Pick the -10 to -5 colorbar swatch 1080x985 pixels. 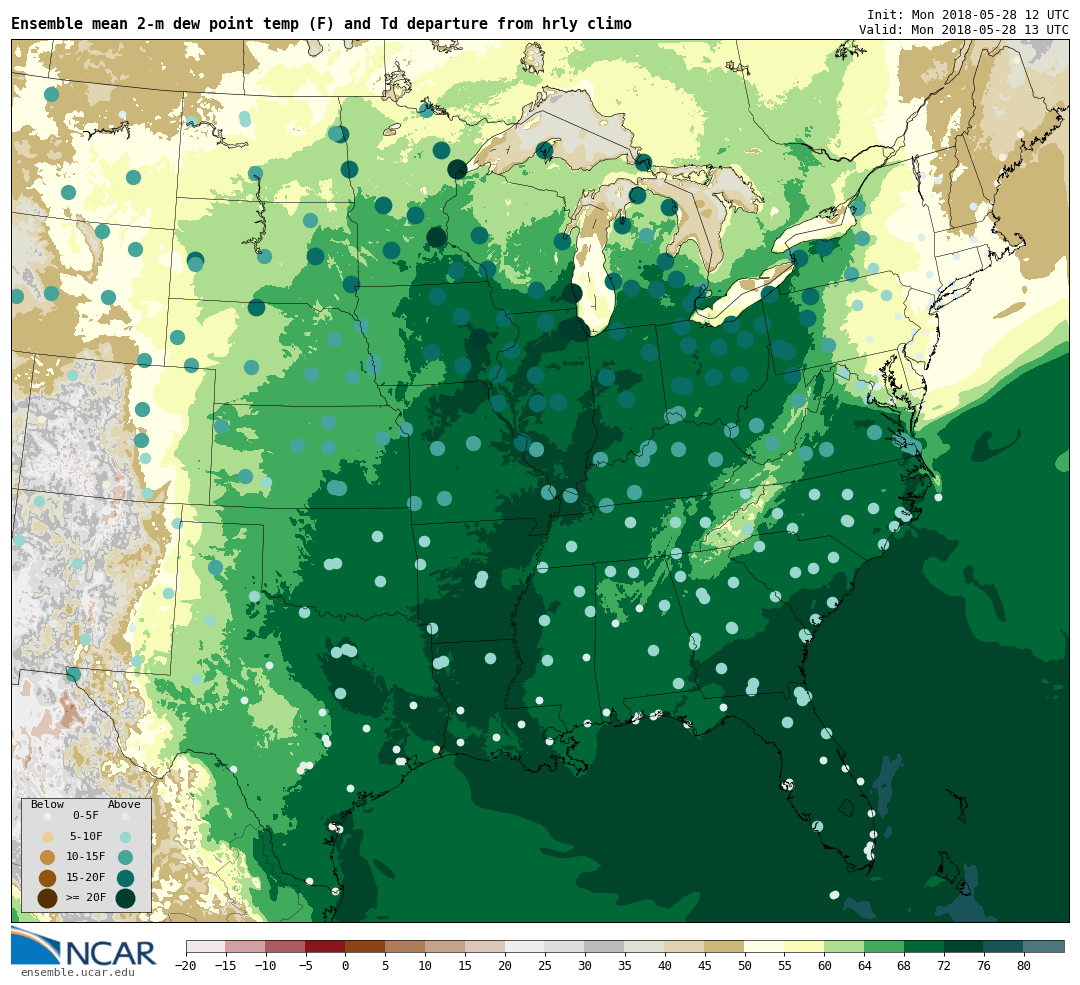click(285, 946)
